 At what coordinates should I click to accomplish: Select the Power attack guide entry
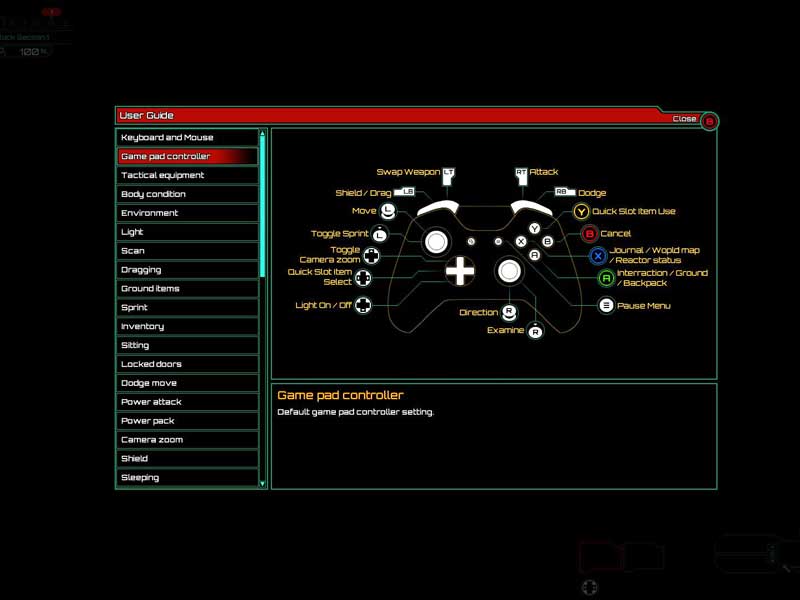click(187, 402)
